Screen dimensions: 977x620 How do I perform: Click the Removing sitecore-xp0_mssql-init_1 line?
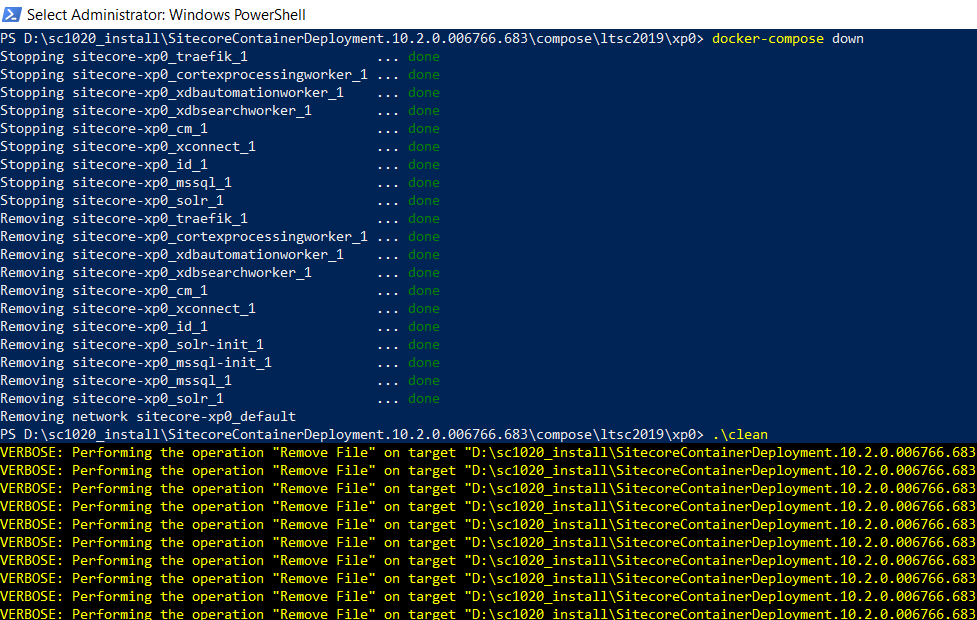coord(136,363)
